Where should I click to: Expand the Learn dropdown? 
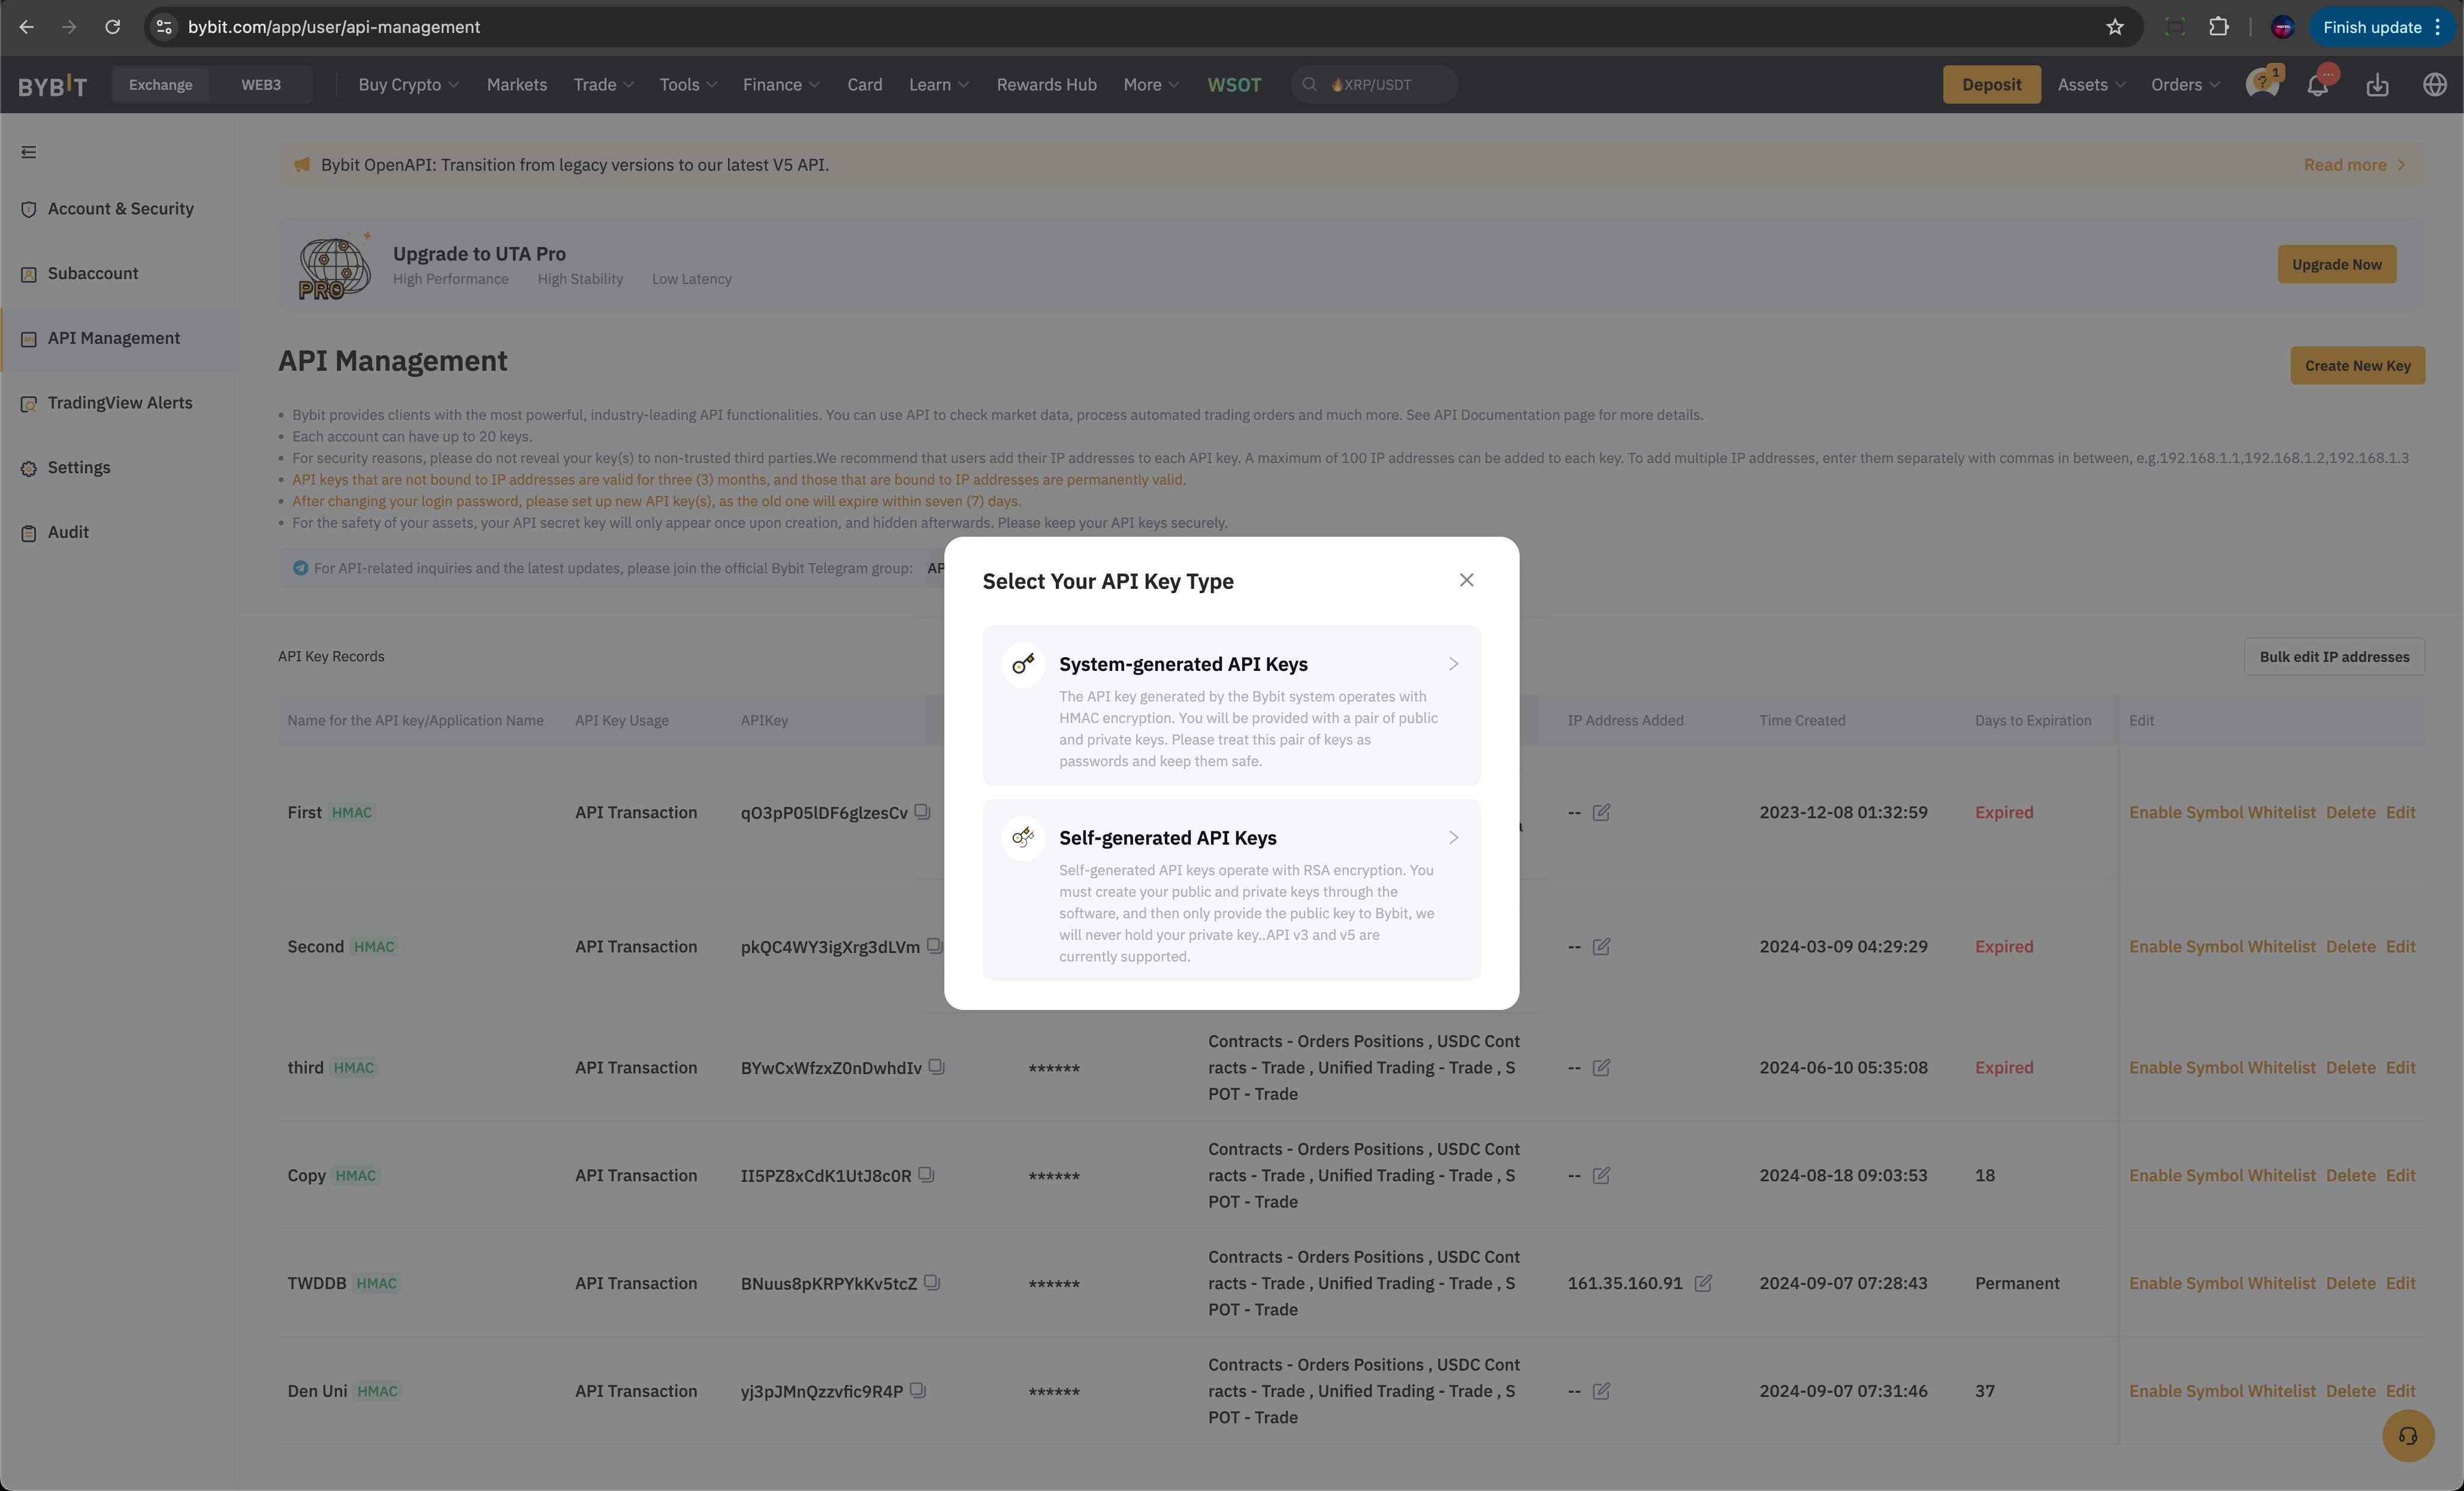pos(939,85)
